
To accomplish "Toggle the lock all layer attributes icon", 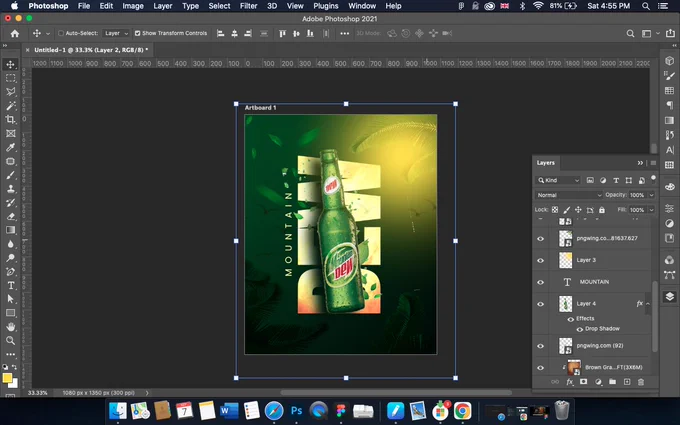I will [602, 210].
